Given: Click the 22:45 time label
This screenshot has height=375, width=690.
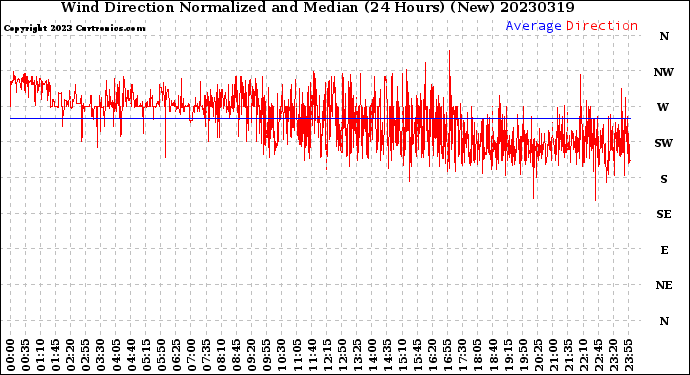Looking at the screenshot, I should pos(598,355).
